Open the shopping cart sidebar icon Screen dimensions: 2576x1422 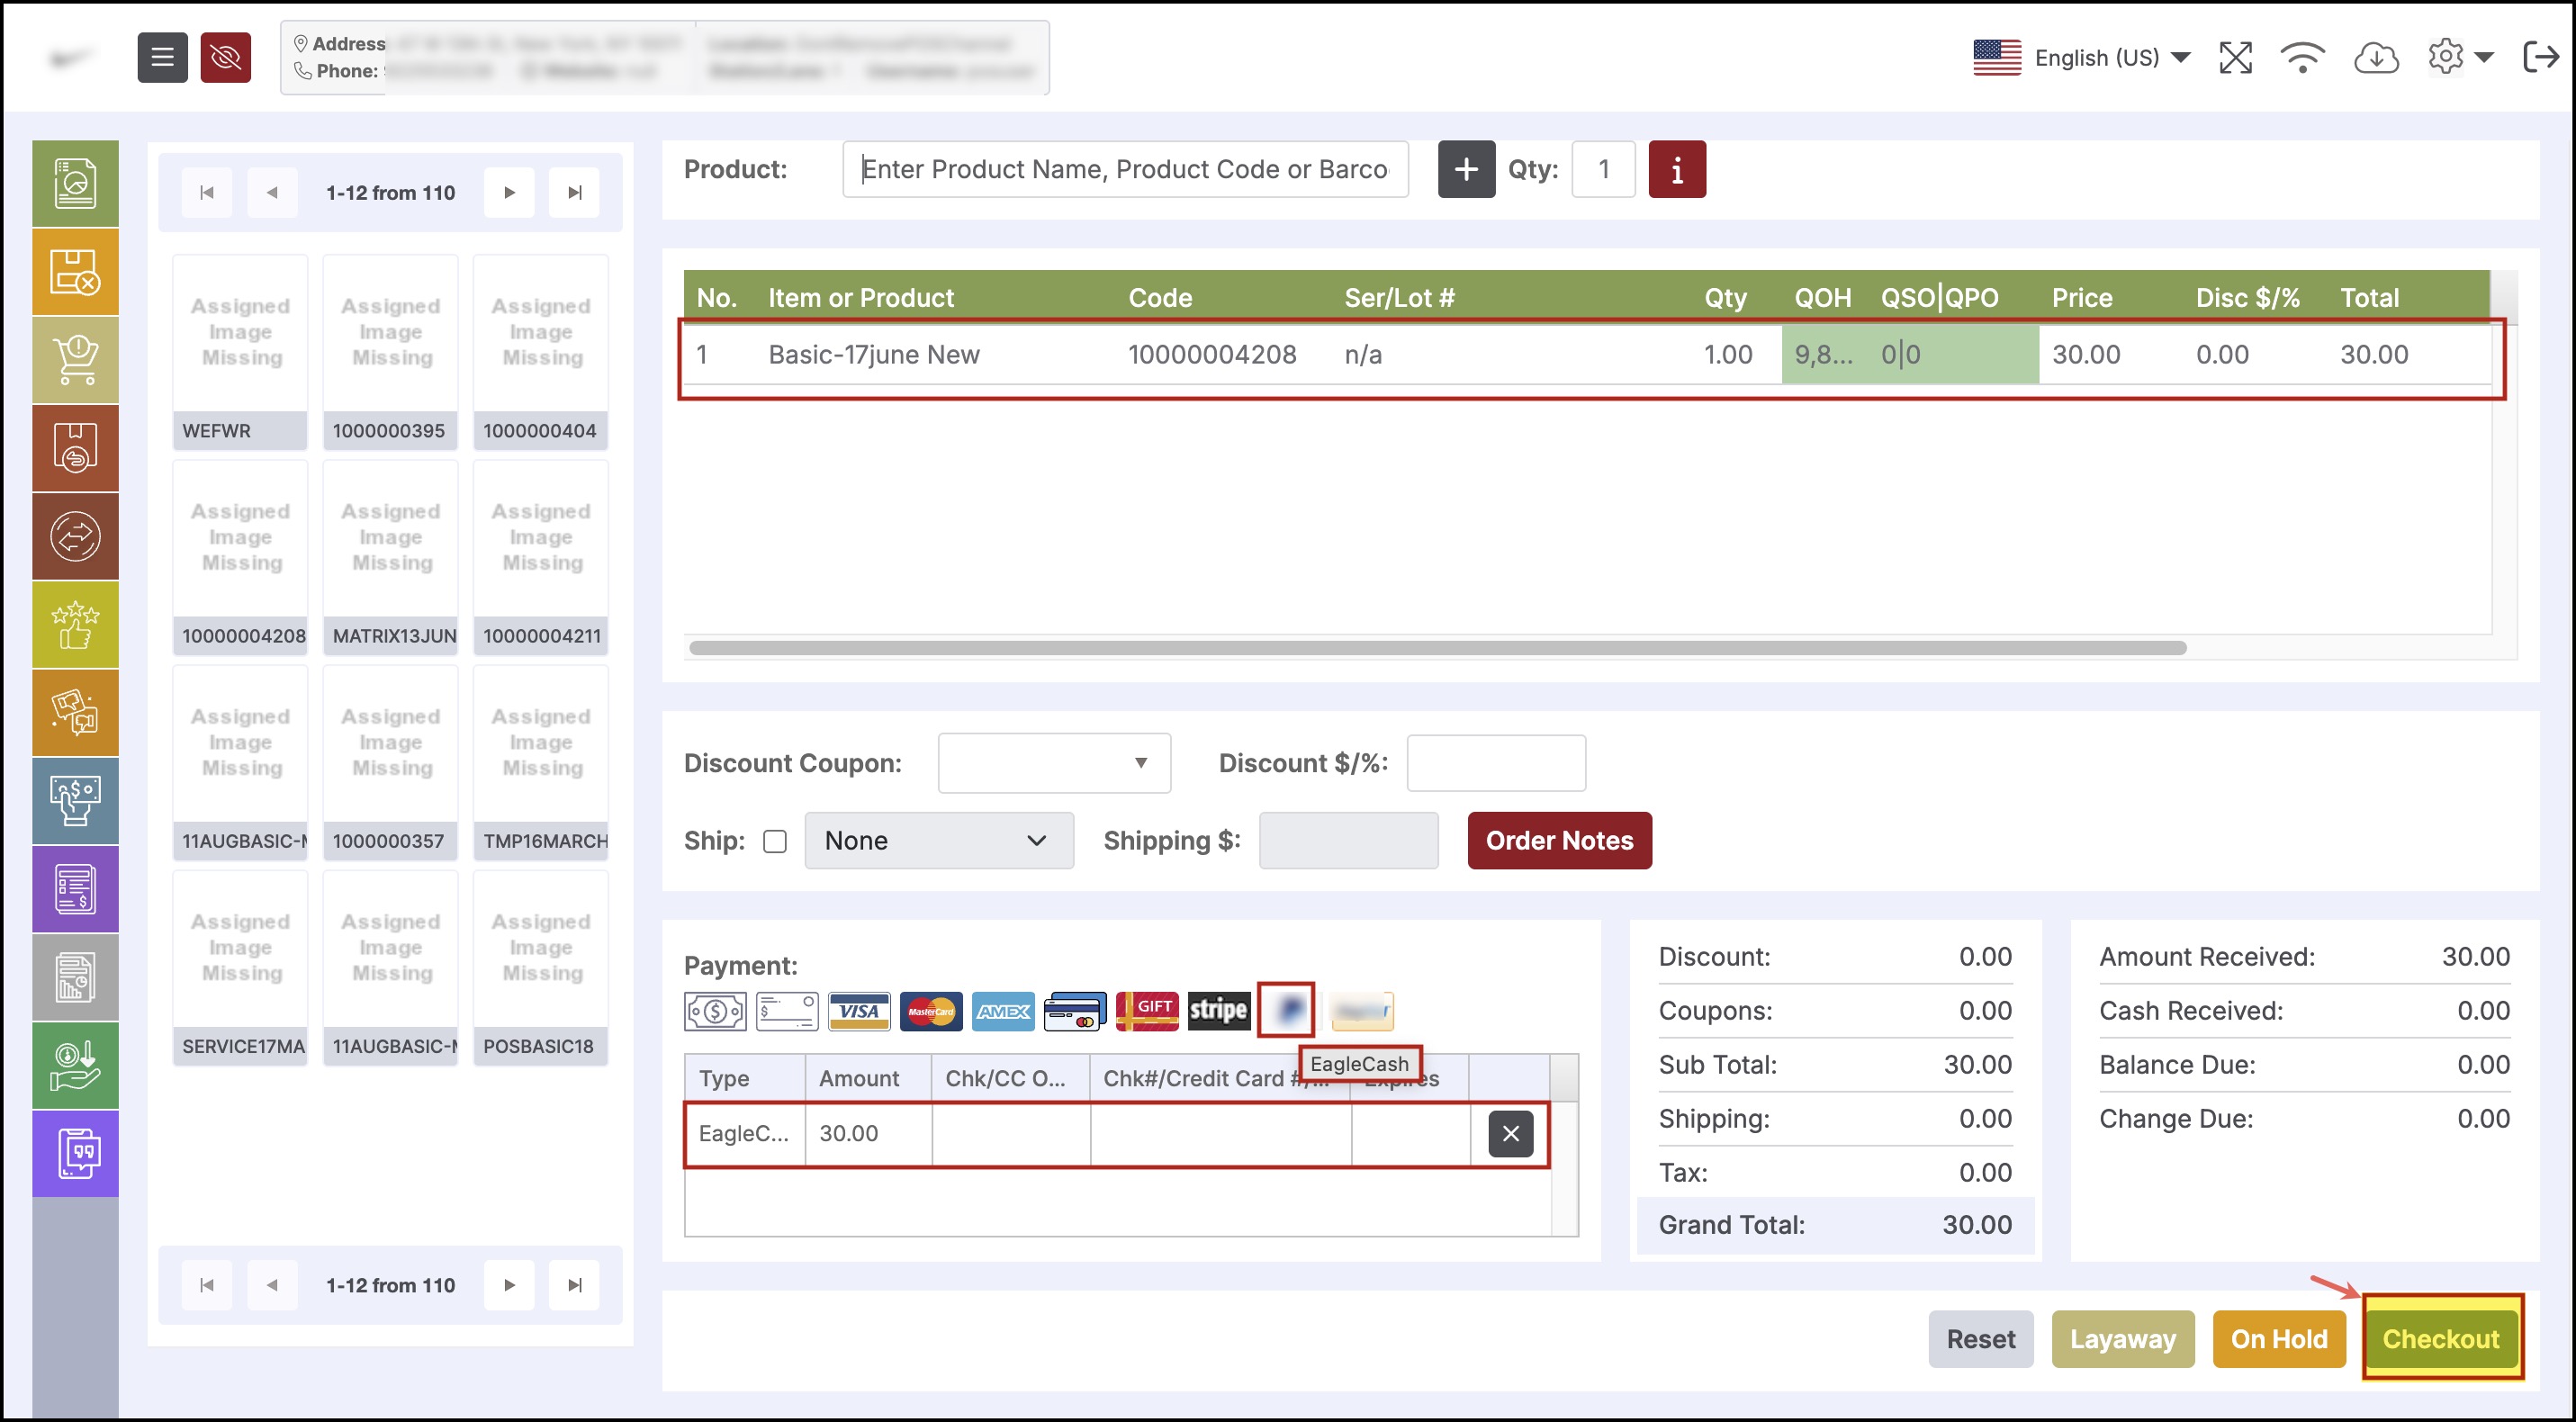click(x=75, y=360)
